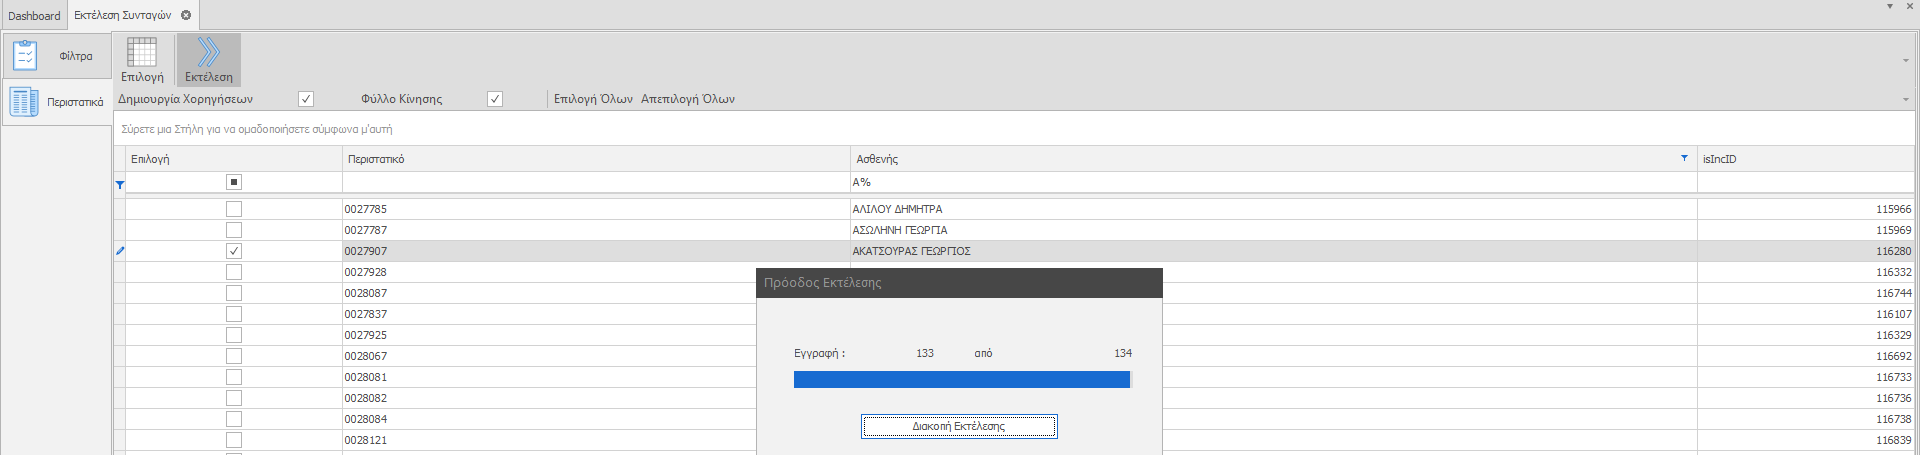Screen dimensions: 1920x455
Task: Click the filter funnel in the Ασθενής column header
Action: [x=1684, y=158]
